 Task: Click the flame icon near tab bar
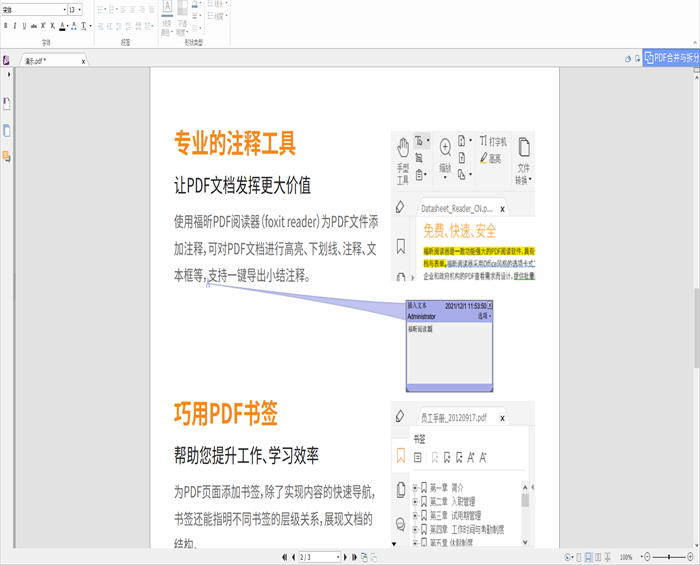pos(628,58)
